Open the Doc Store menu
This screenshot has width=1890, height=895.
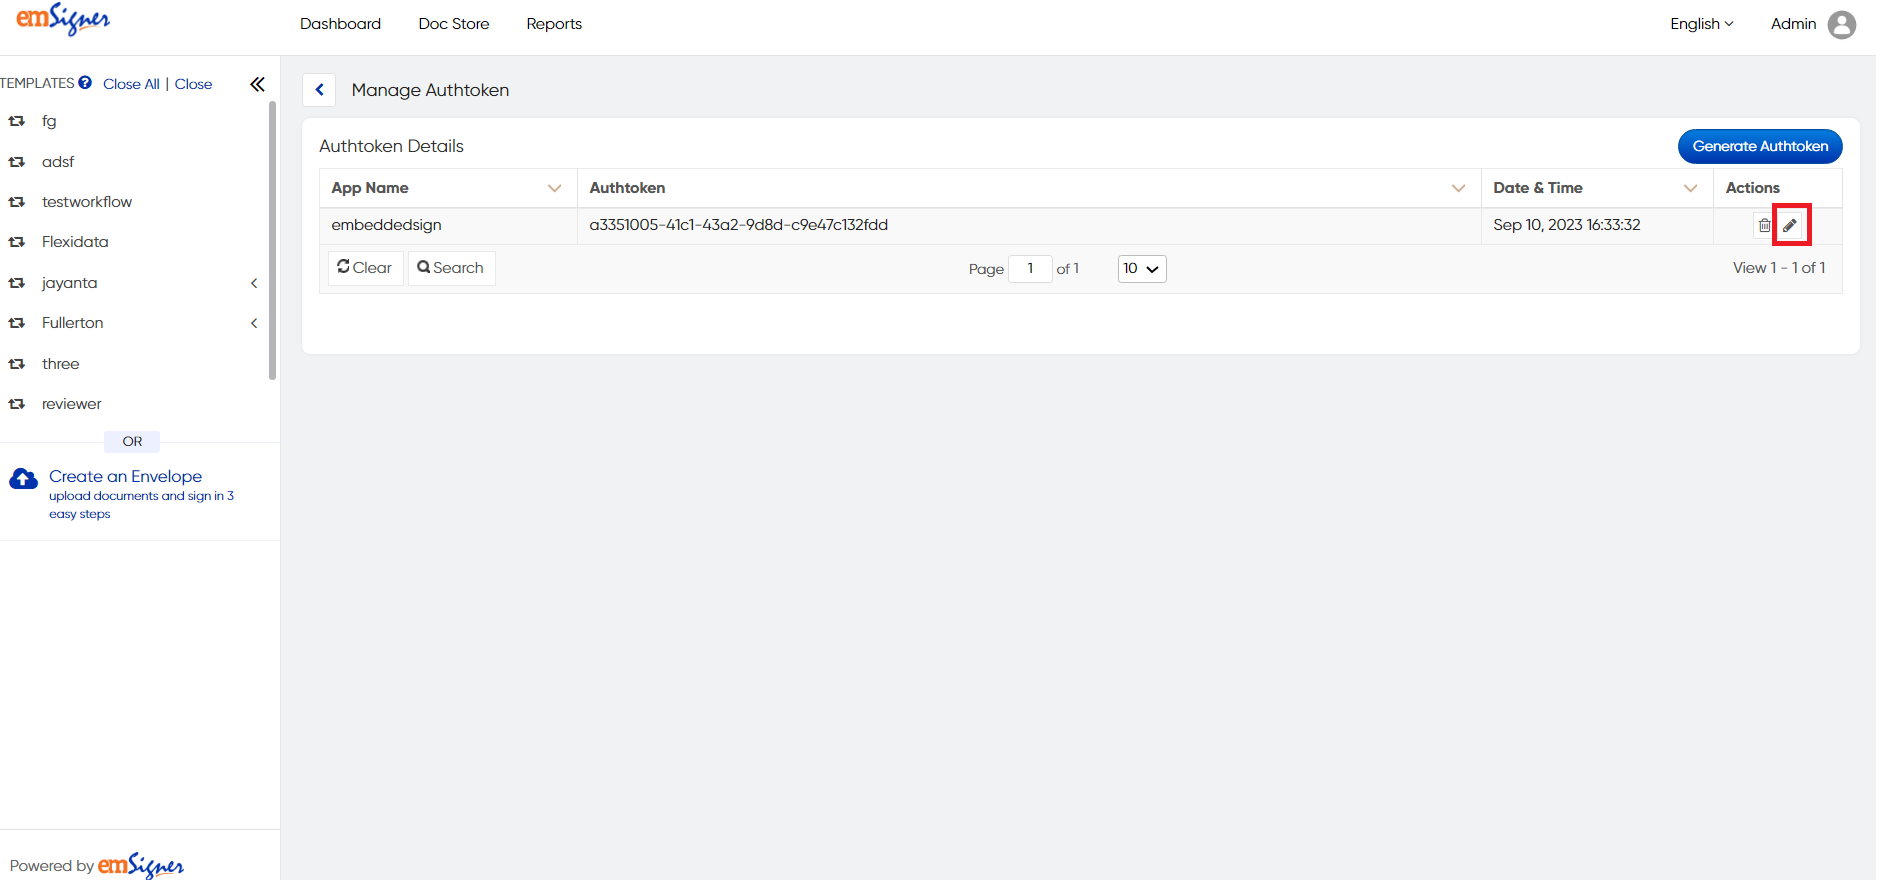click(x=453, y=24)
